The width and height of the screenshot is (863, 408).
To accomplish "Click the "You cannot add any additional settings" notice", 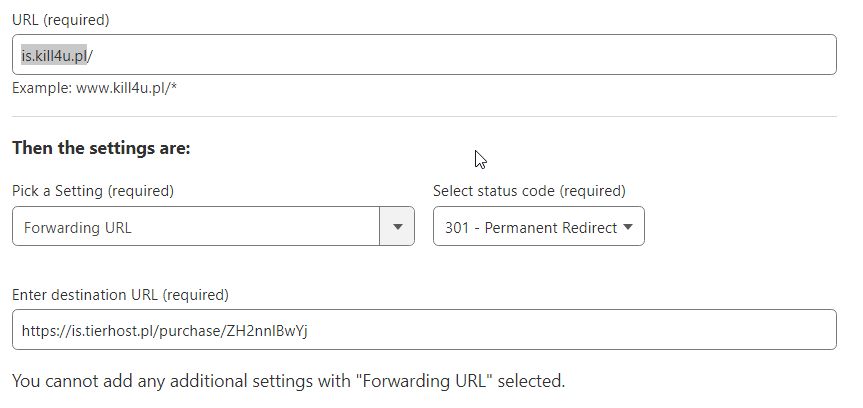I will coord(288,381).
